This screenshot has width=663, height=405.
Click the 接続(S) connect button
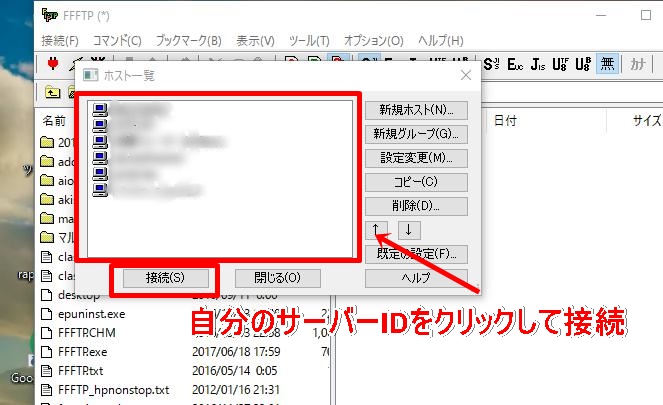point(166,278)
